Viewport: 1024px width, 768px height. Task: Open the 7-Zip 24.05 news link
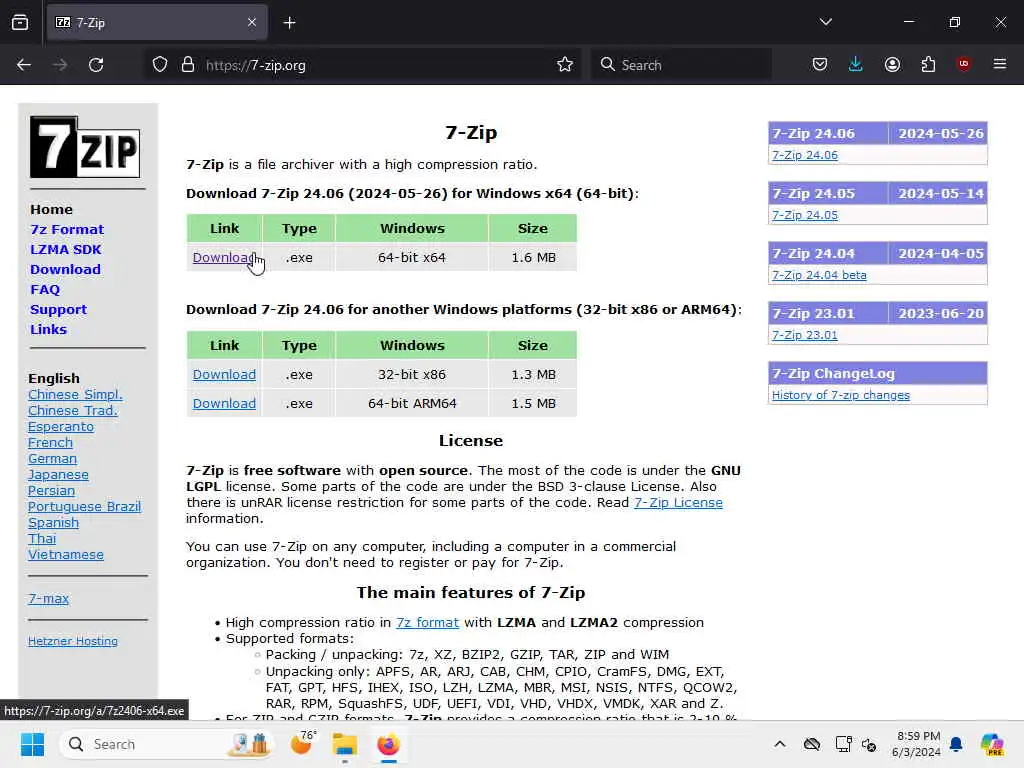[805, 215]
